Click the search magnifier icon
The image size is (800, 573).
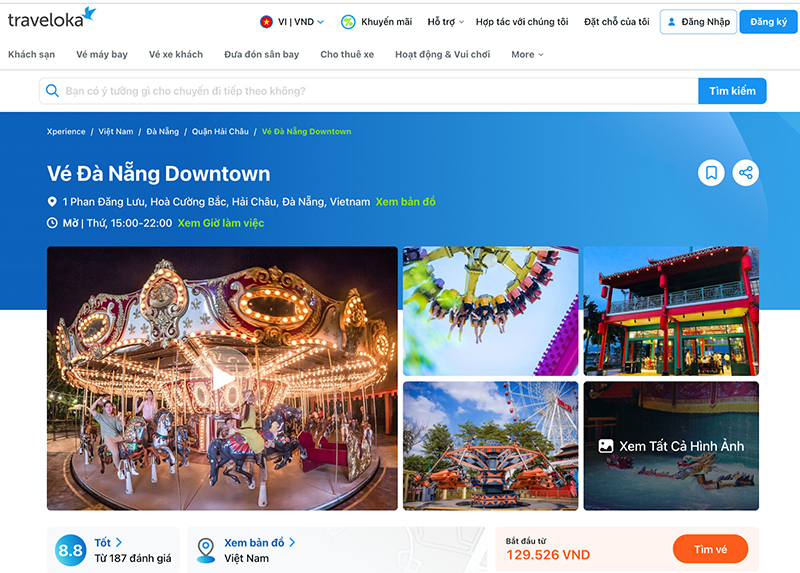[52, 91]
